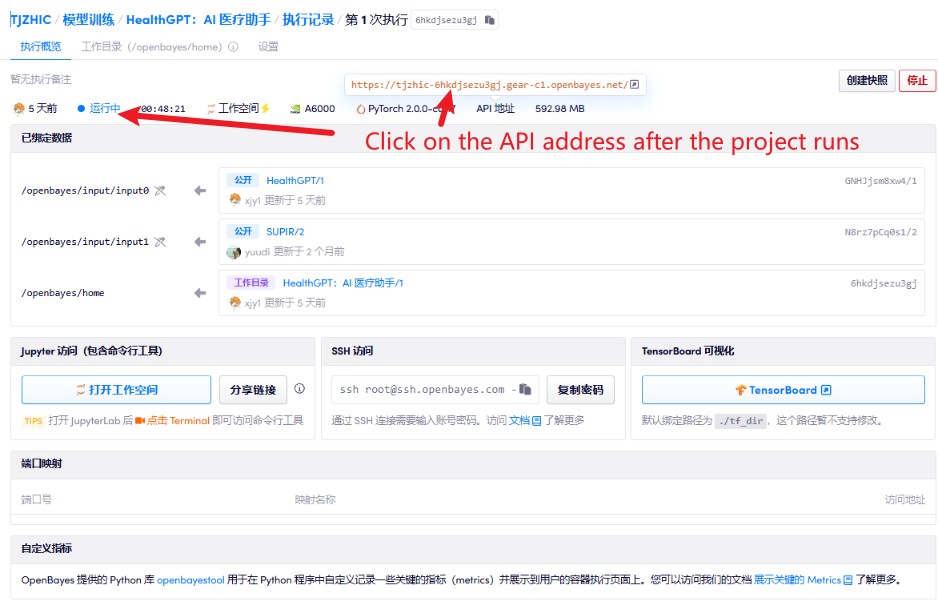
Task: Open the HealthGPT/1 dataset link
Action: pos(295,181)
